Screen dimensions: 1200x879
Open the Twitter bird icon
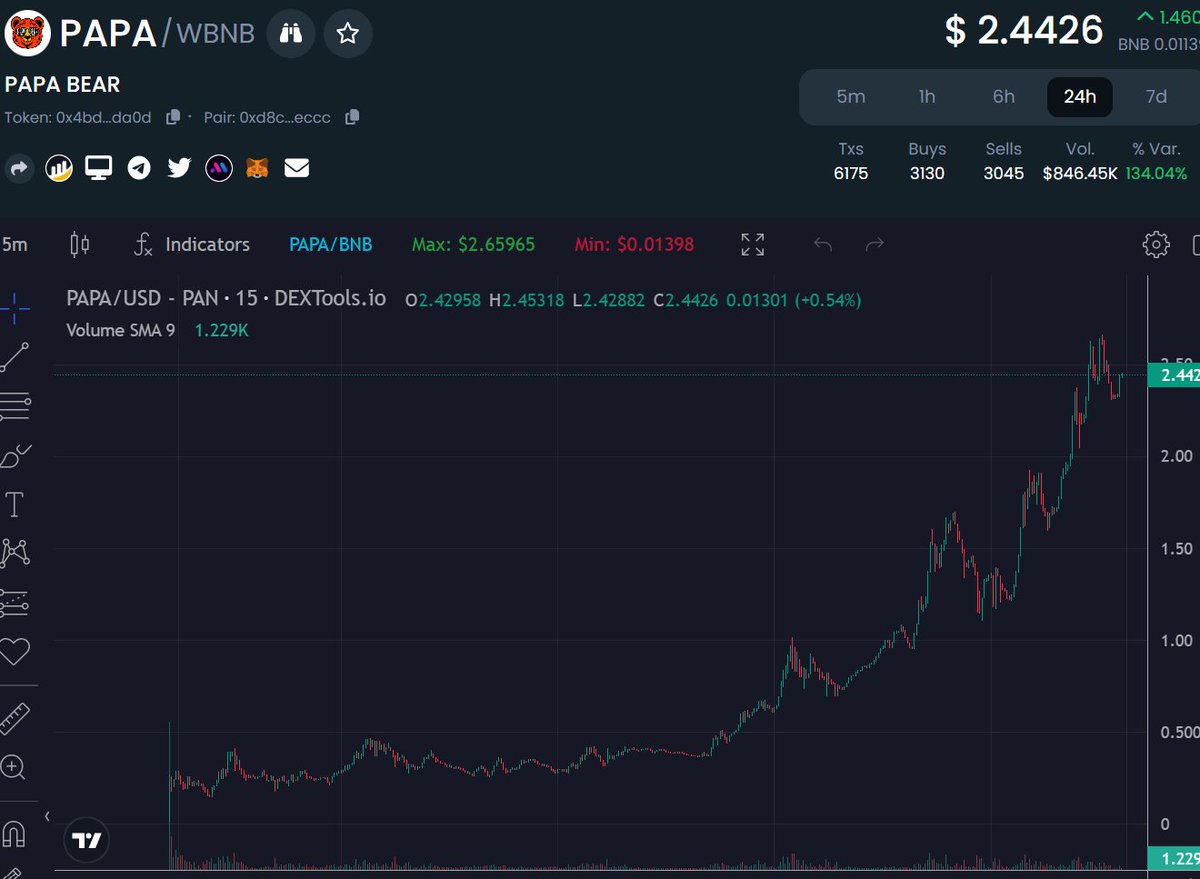point(179,168)
